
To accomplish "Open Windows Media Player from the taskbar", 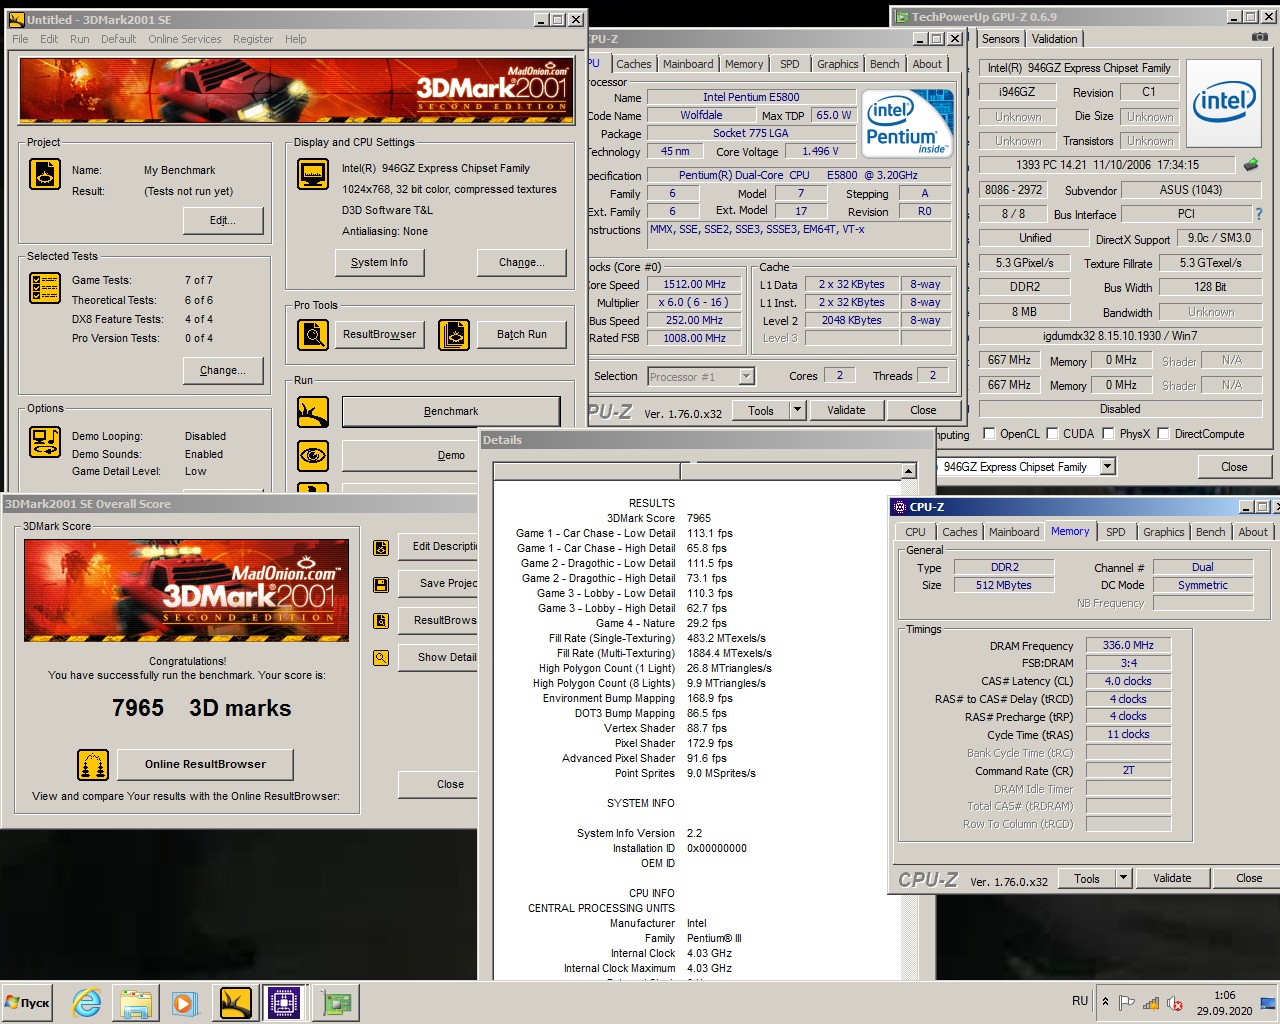I will [x=185, y=1003].
